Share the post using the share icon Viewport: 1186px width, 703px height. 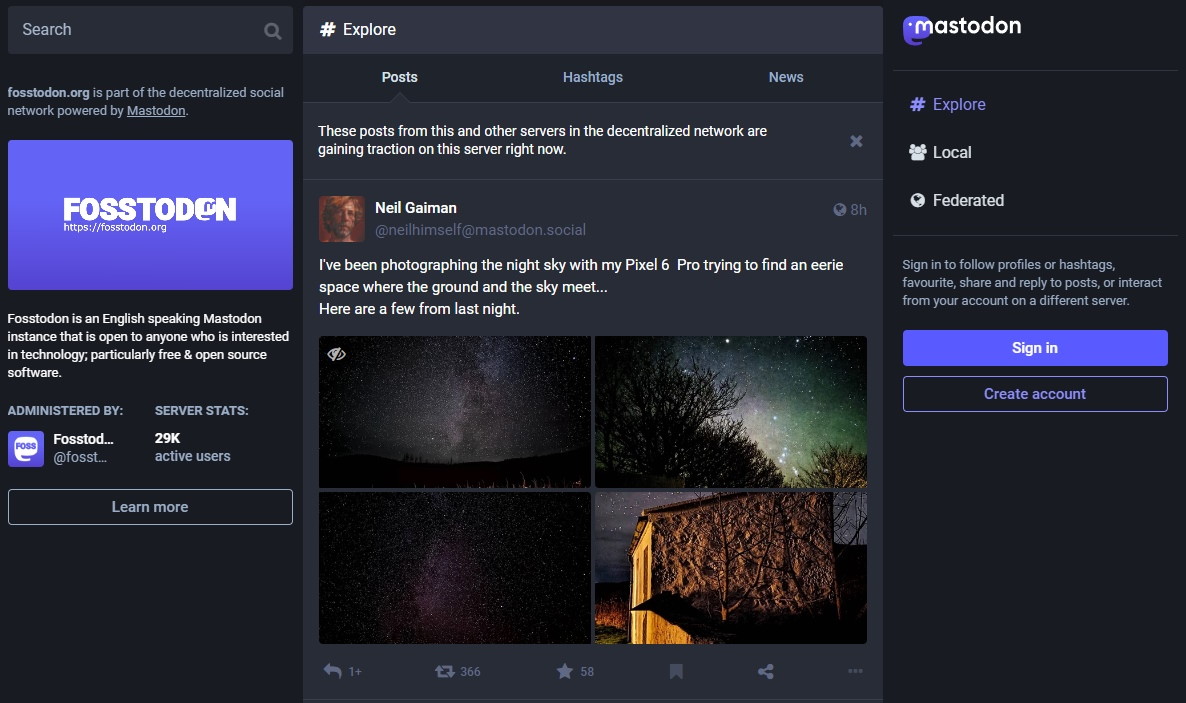point(765,671)
